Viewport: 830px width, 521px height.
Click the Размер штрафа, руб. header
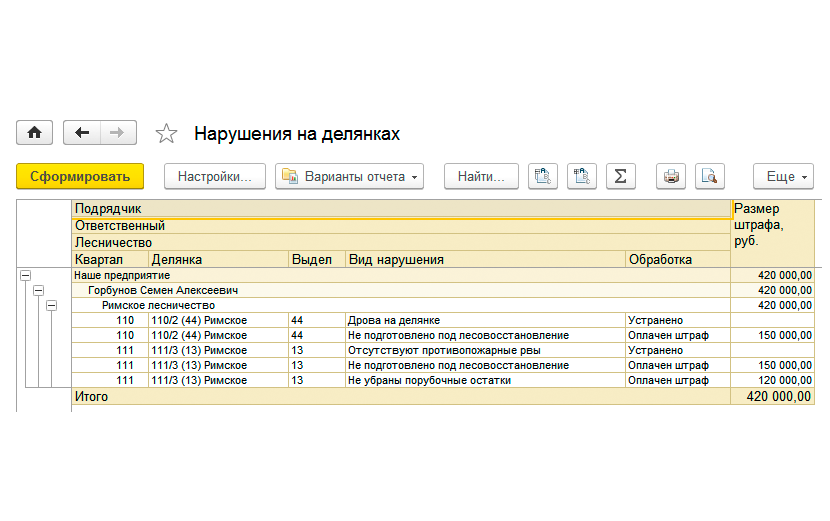pos(773,233)
